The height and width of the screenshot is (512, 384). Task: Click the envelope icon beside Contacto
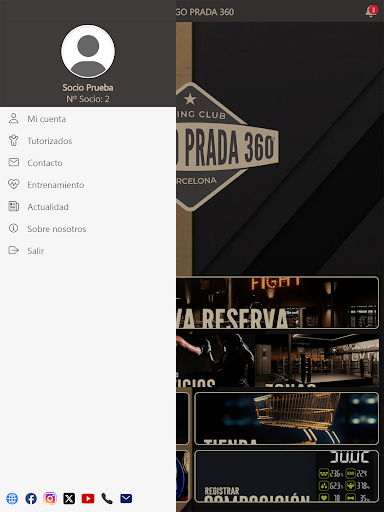click(14, 162)
